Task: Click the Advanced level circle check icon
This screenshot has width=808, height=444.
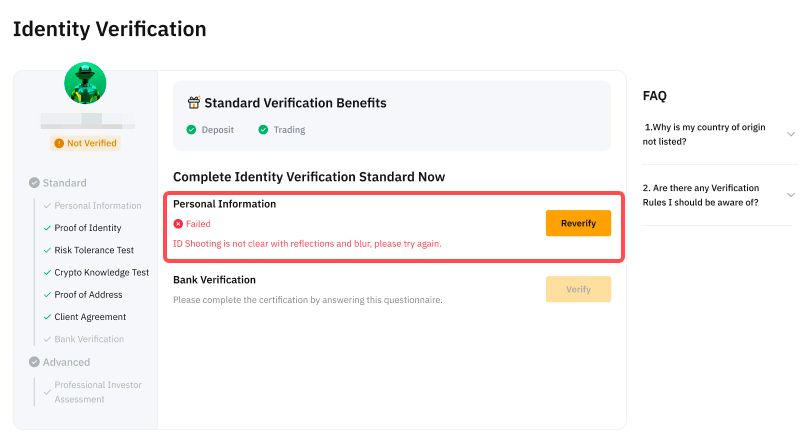Action: pos(34,362)
